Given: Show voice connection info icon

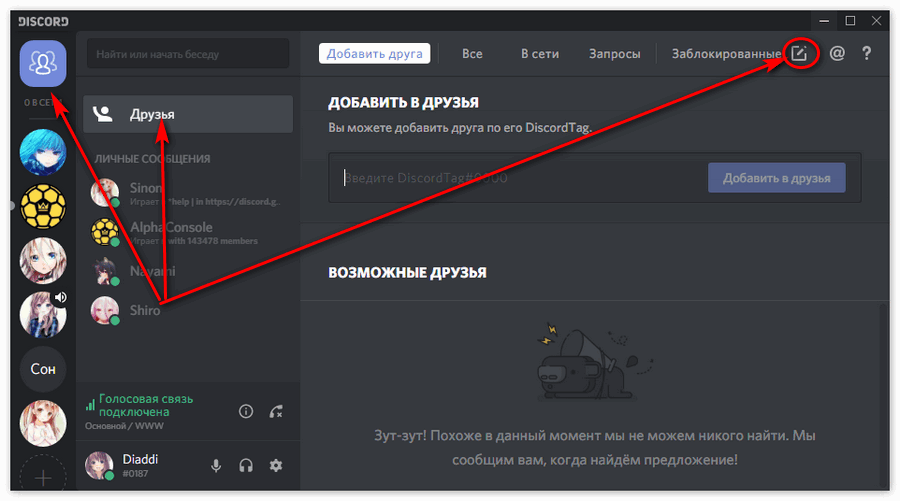Looking at the screenshot, I should pos(246,411).
